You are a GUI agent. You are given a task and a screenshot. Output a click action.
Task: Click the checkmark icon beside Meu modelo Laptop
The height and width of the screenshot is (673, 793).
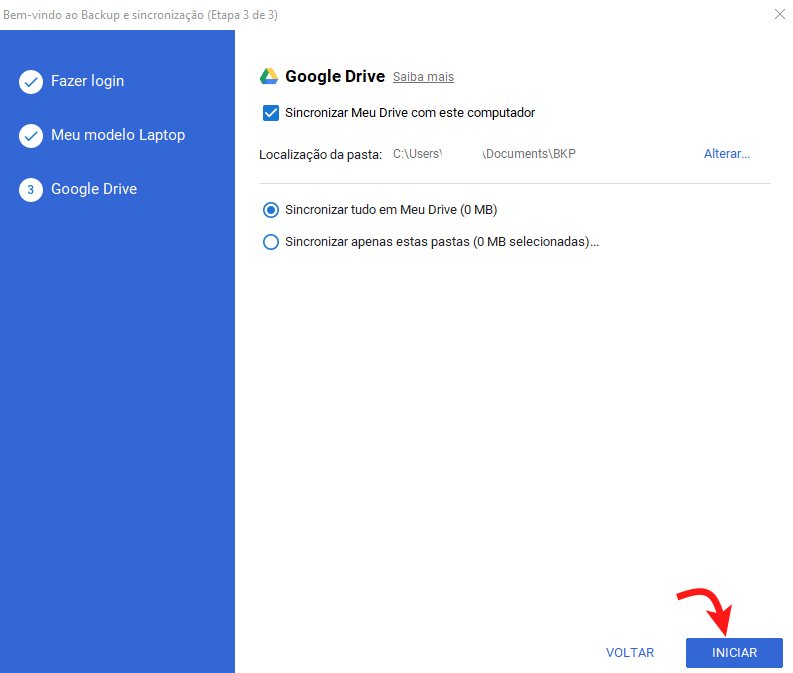[x=31, y=136]
